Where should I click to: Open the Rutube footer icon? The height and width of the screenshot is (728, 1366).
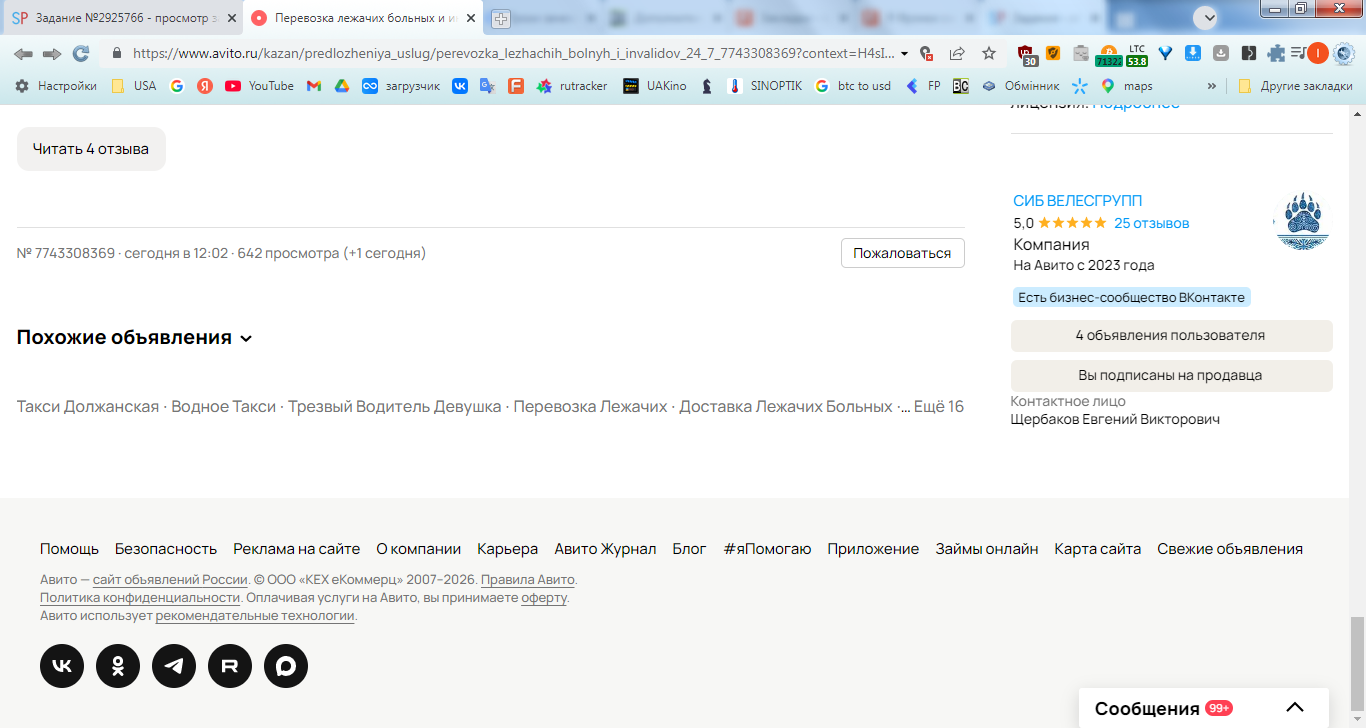click(x=230, y=666)
